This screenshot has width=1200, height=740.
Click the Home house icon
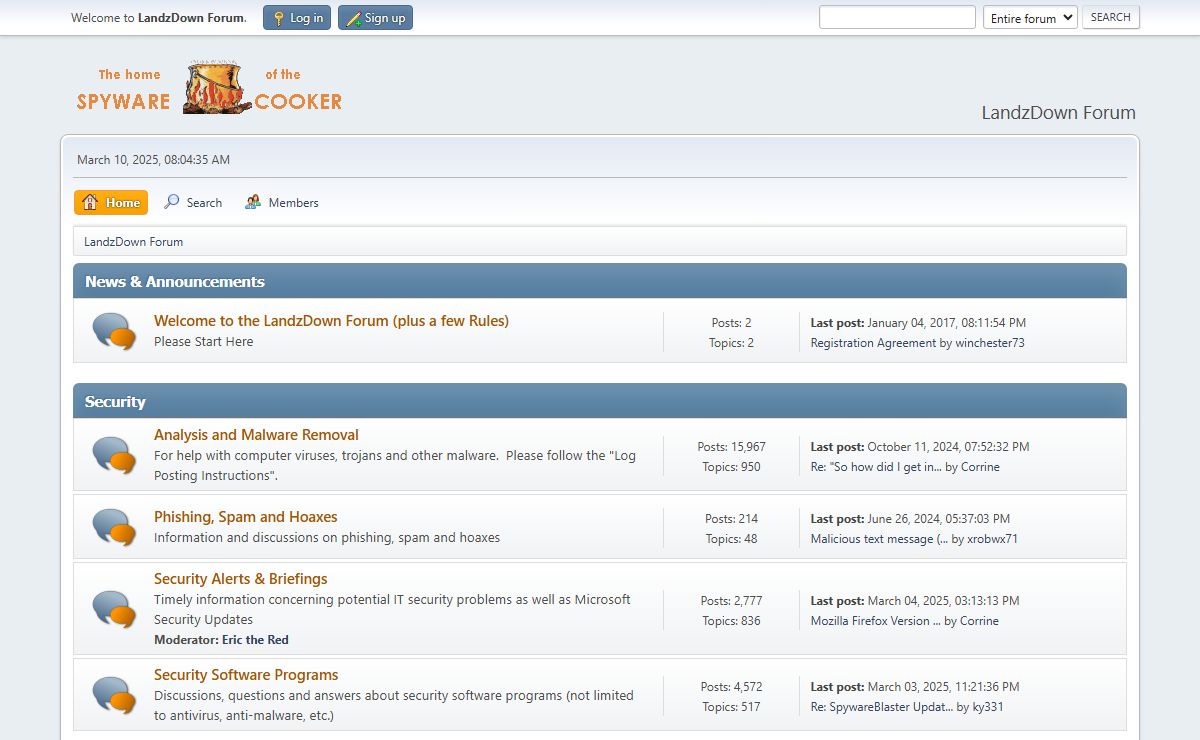(x=90, y=202)
